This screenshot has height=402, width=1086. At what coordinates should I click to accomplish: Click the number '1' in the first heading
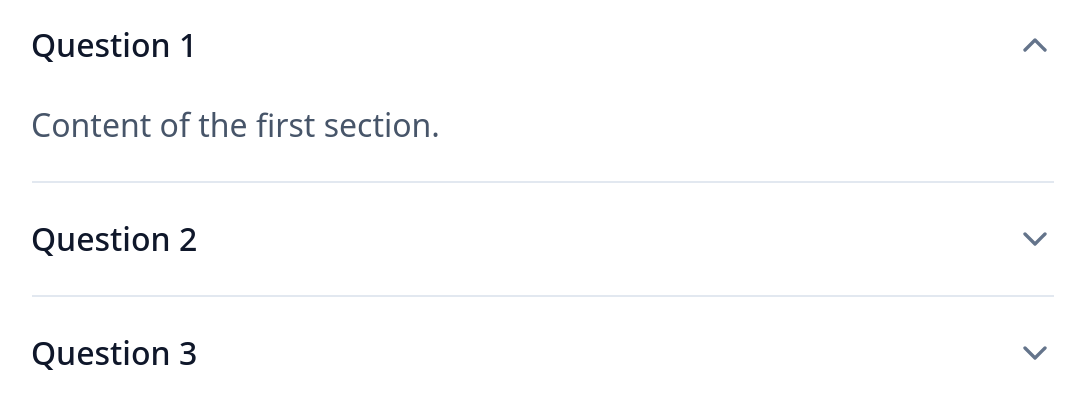tap(187, 46)
